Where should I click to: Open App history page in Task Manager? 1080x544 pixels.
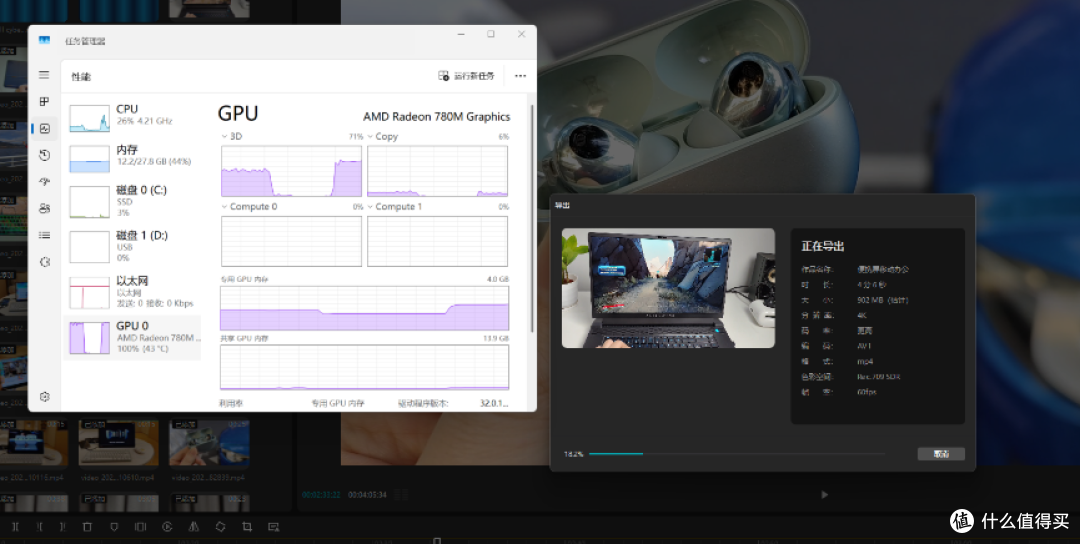click(44, 156)
